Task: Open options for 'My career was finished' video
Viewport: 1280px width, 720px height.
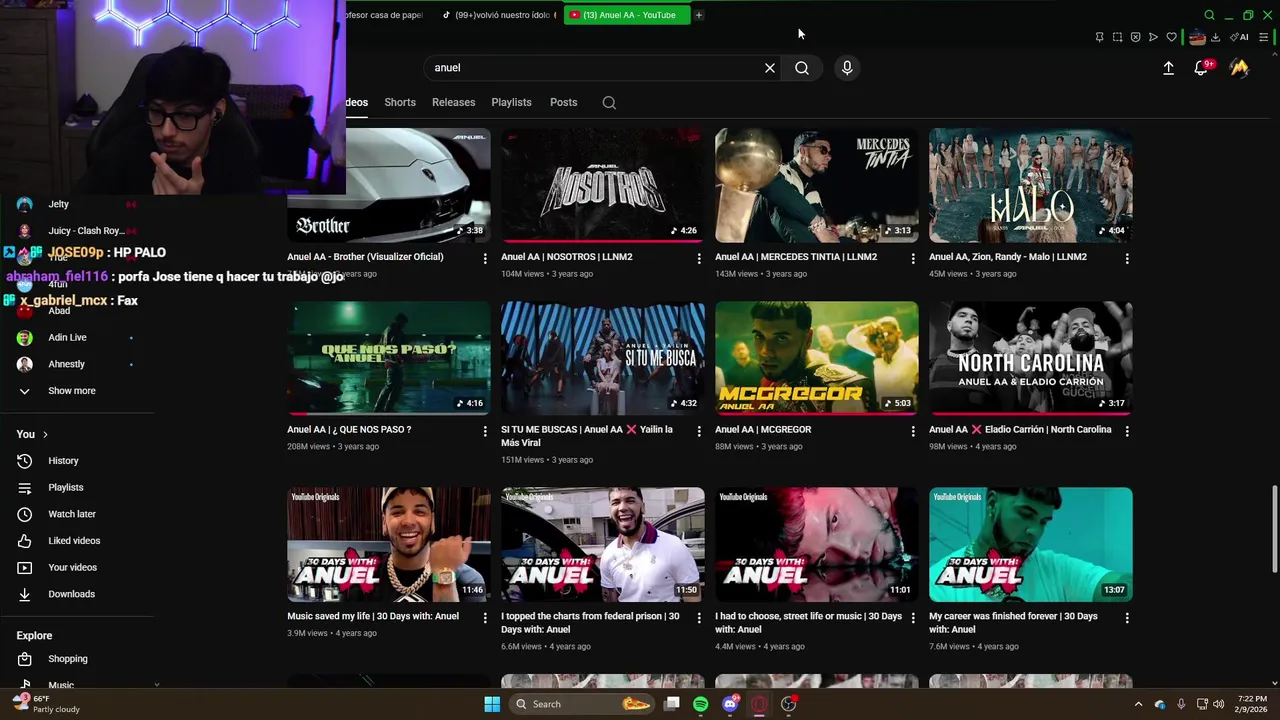Action: coord(1127,618)
